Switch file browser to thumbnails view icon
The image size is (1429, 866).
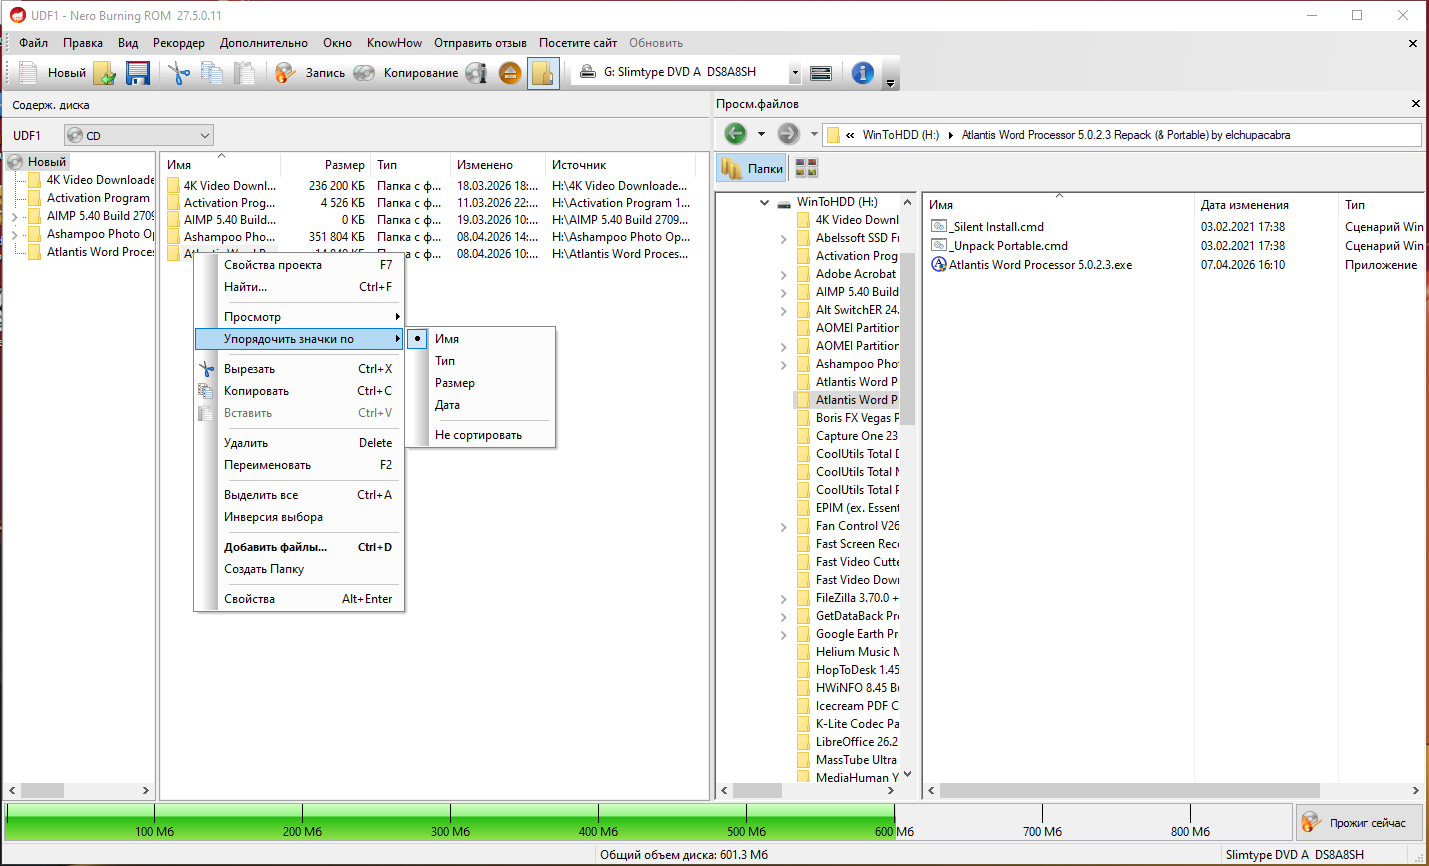point(806,168)
